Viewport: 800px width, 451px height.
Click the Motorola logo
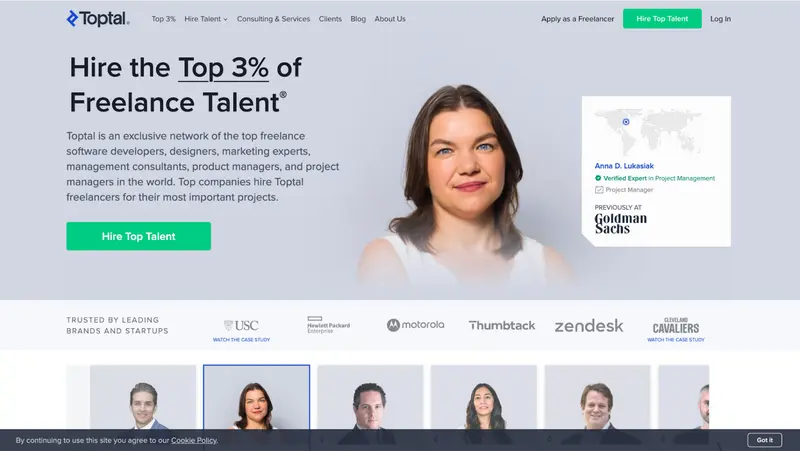click(x=415, y=324)
